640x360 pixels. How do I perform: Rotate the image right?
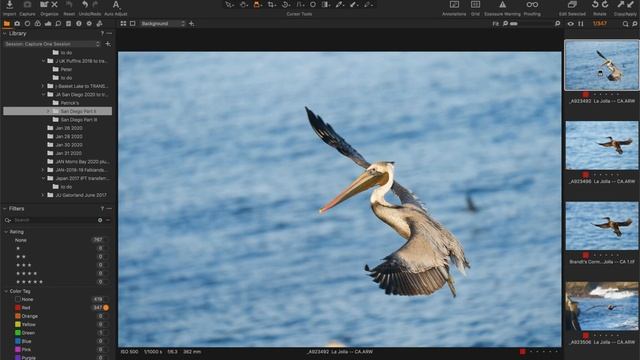click(605, 4)
